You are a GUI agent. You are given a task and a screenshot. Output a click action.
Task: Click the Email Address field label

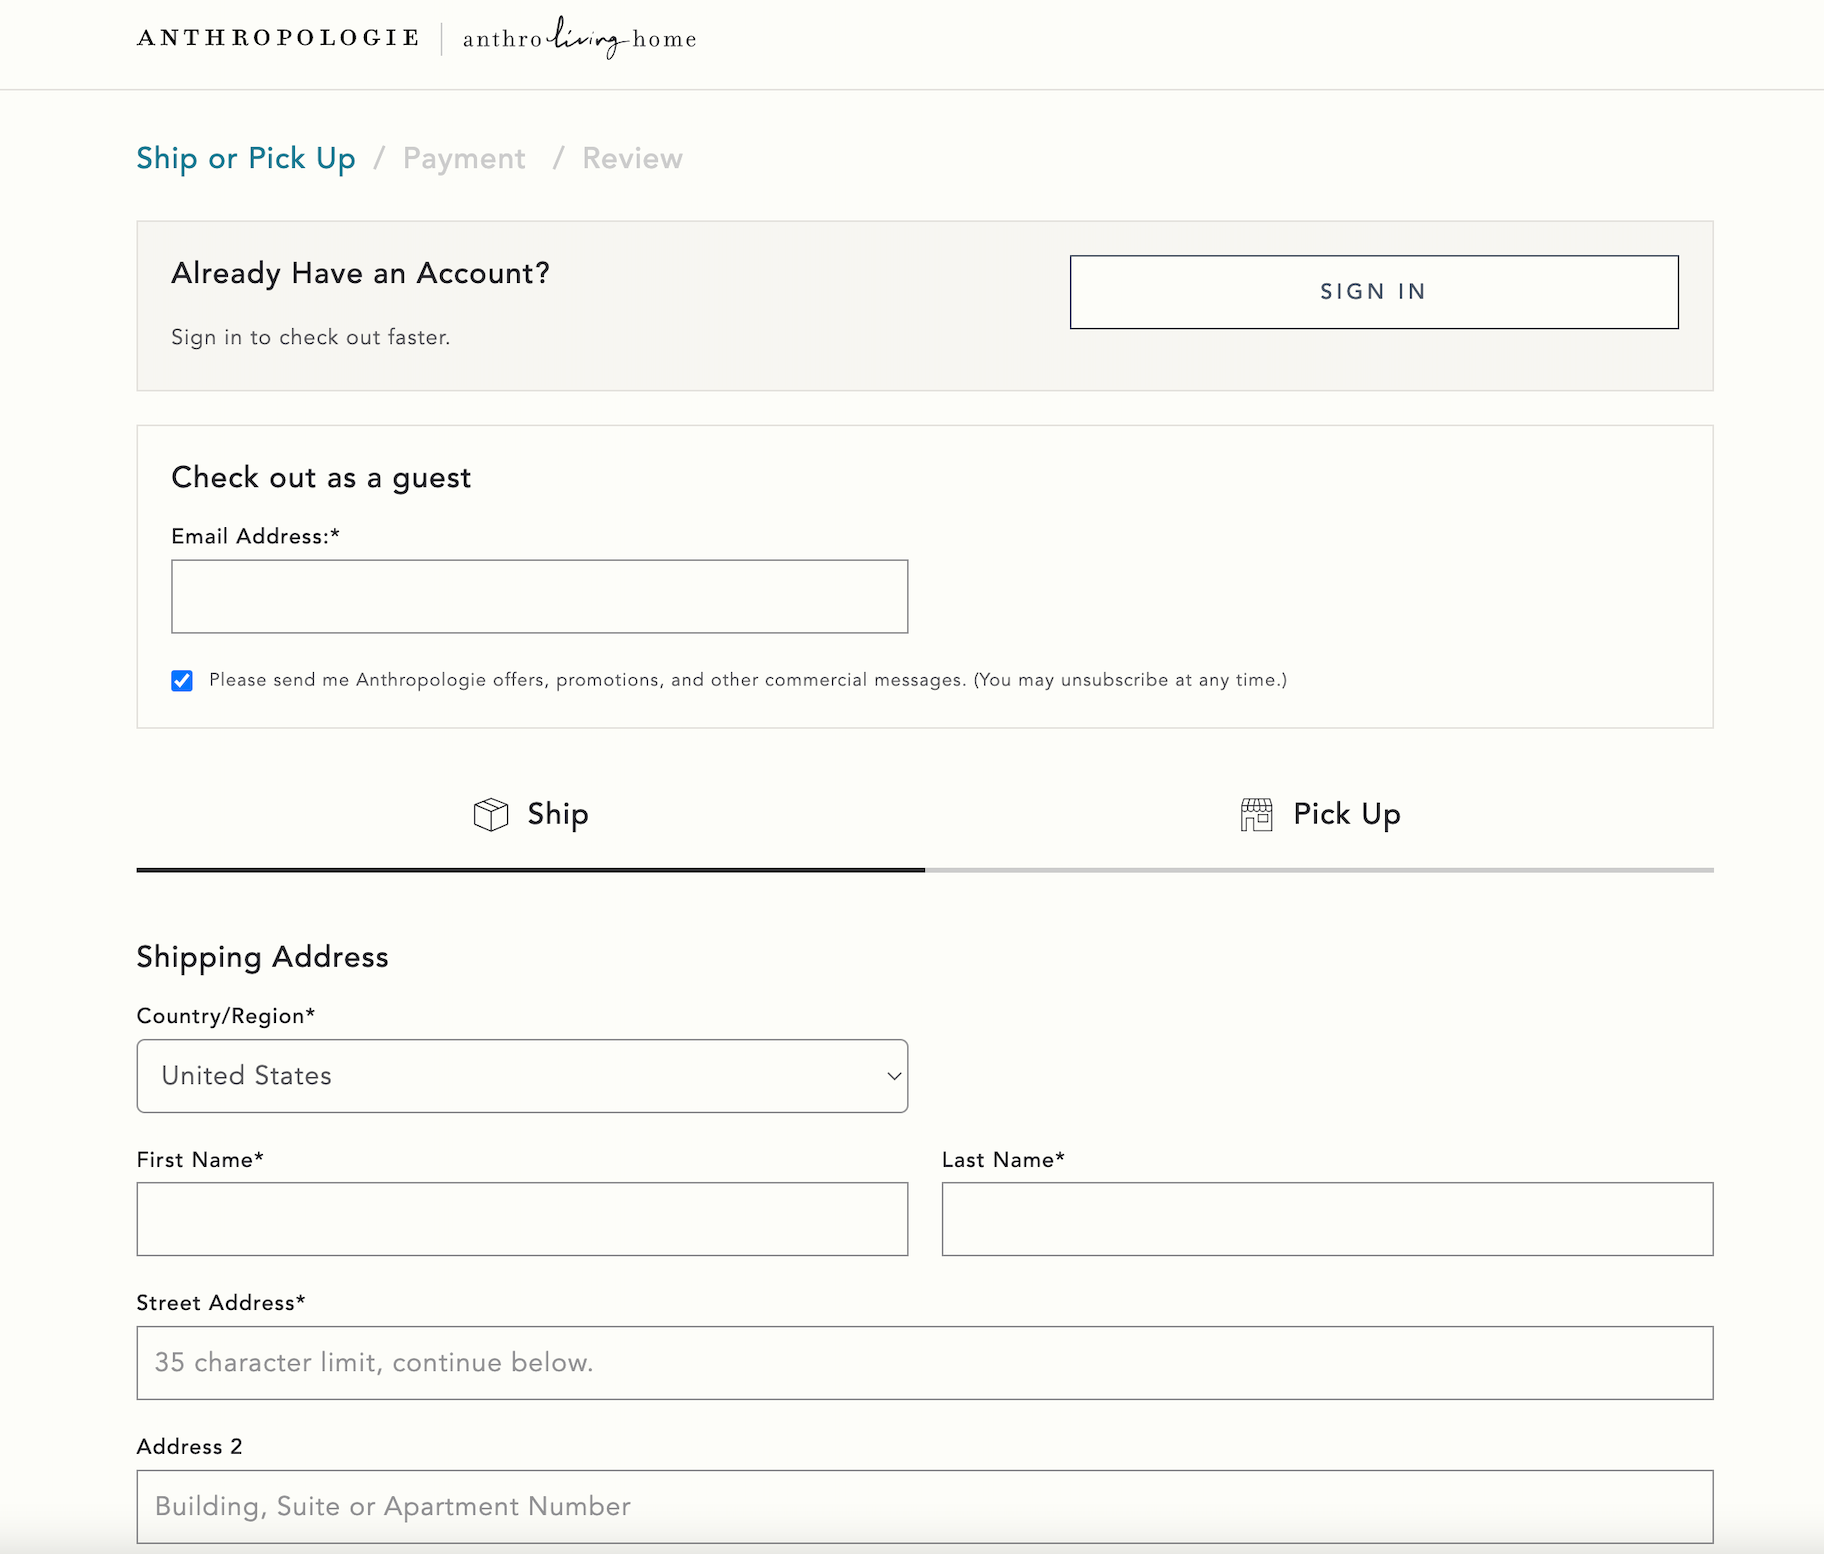click(255, 537)
